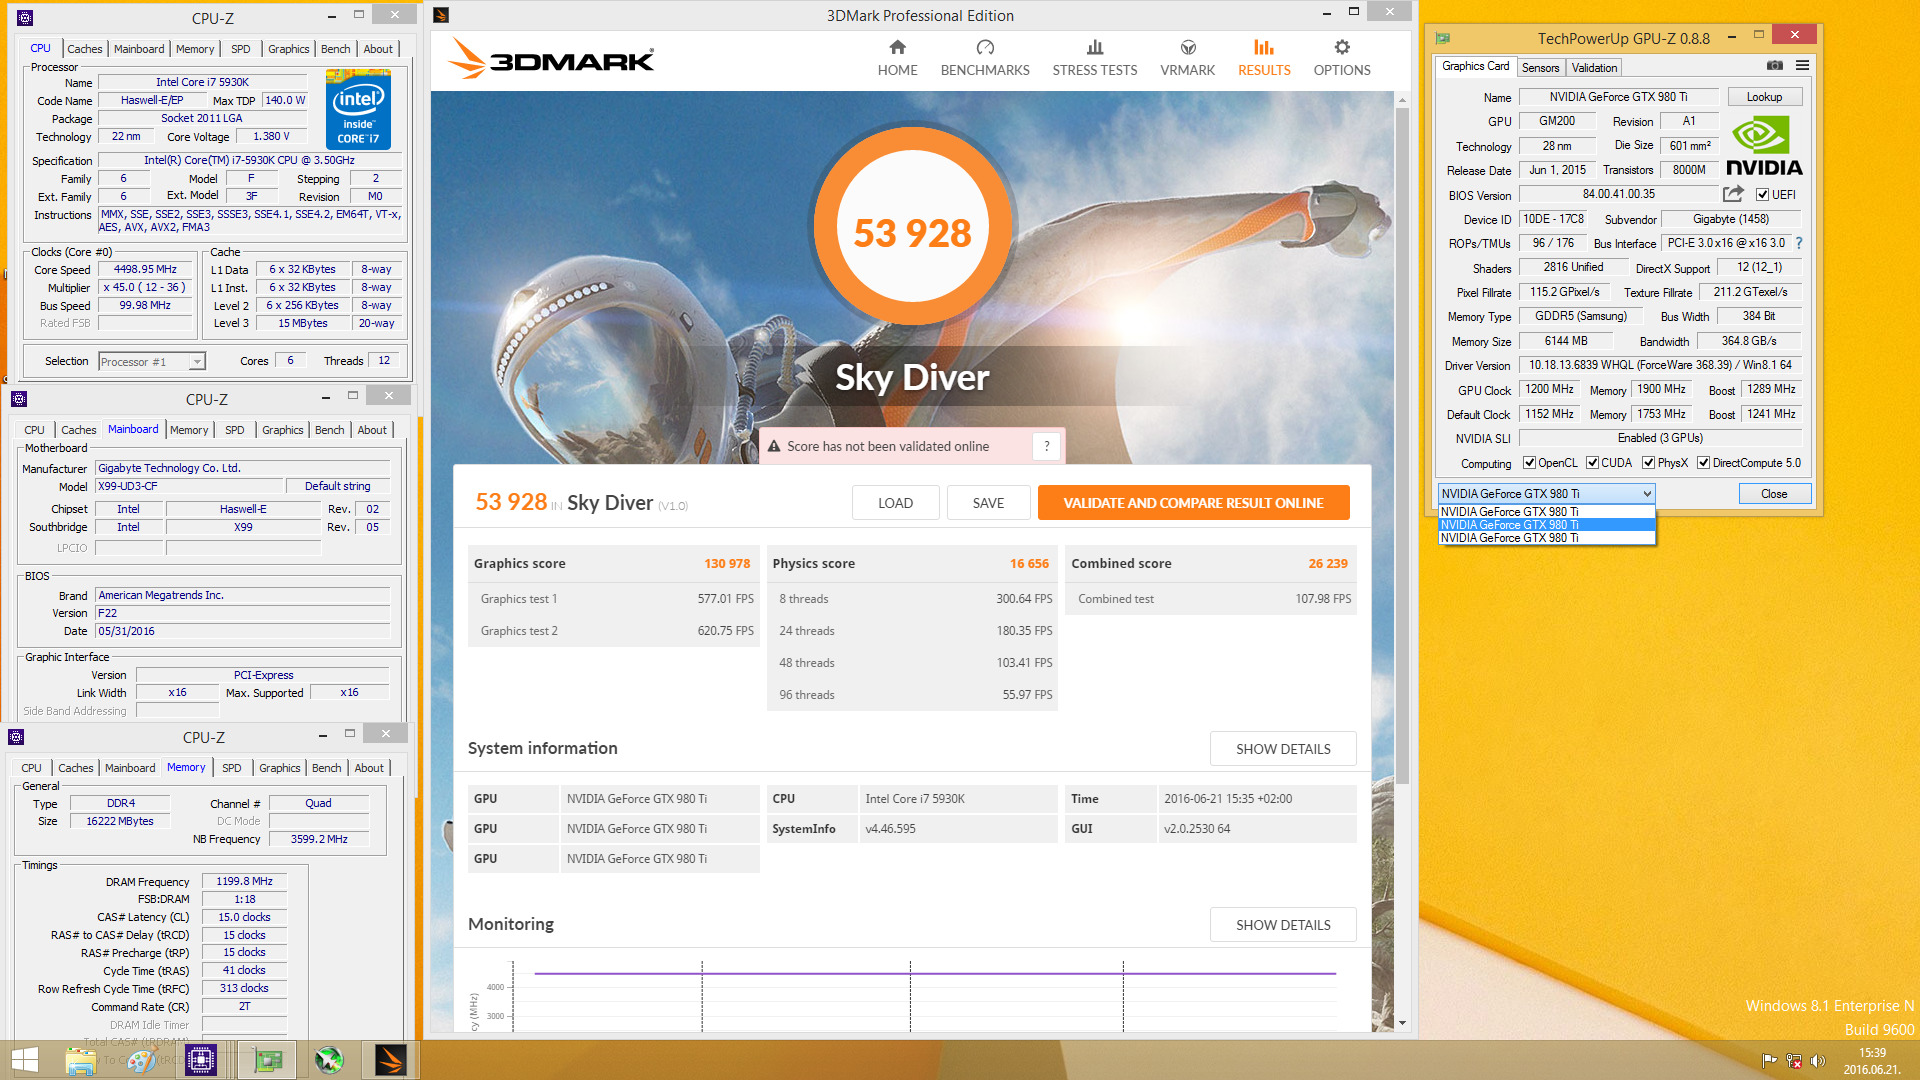Click the Lookup button in GPU-Z
The image size is (1920, 1080).
pyautogui.click(x=1764, y=97)
